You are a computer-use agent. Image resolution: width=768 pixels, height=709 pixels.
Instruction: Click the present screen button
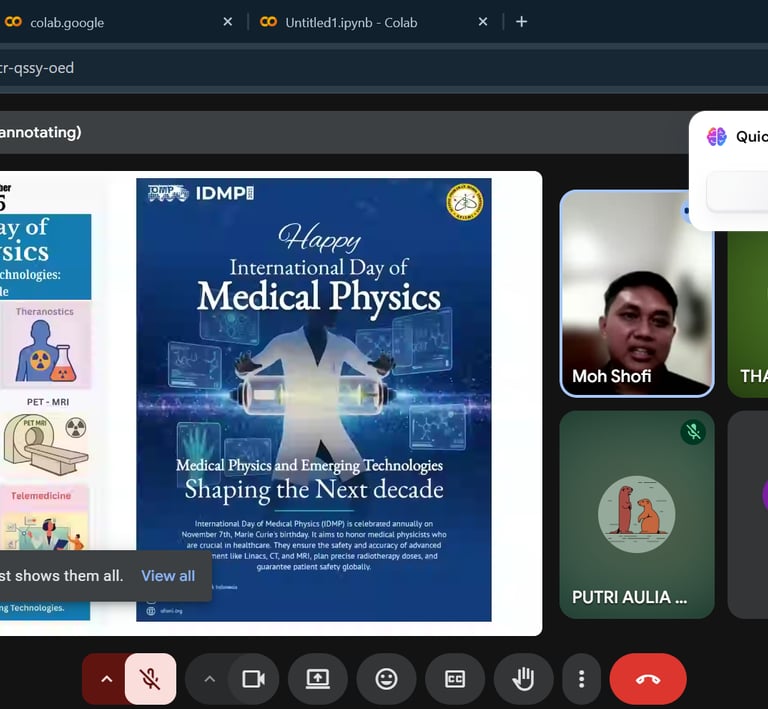click(318, 679)
